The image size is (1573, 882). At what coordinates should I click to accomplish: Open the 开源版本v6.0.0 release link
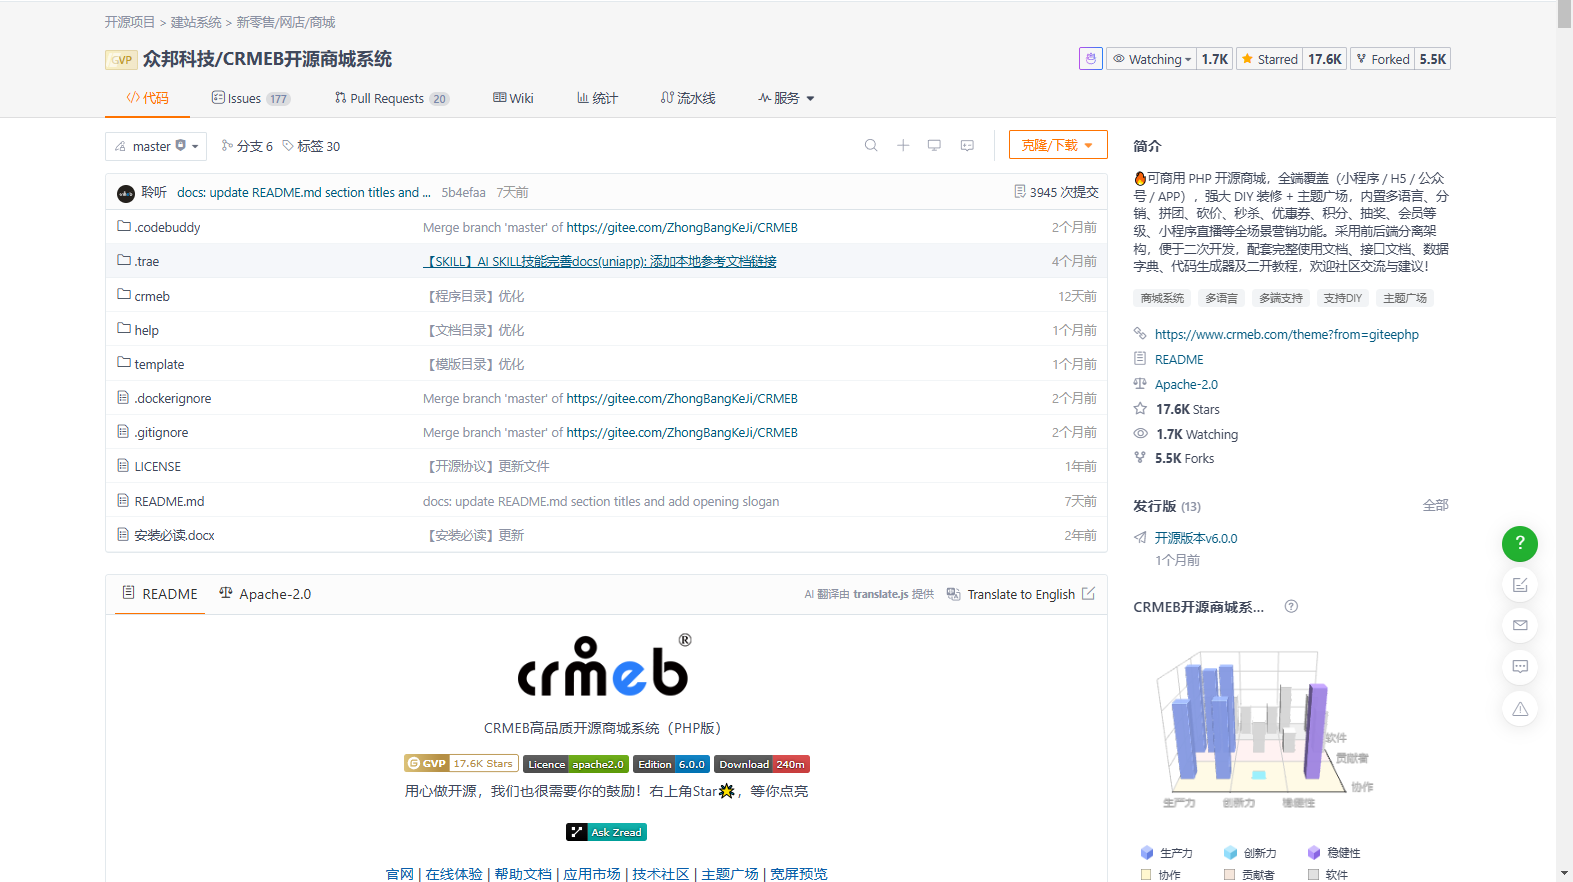coord(1196,538)
